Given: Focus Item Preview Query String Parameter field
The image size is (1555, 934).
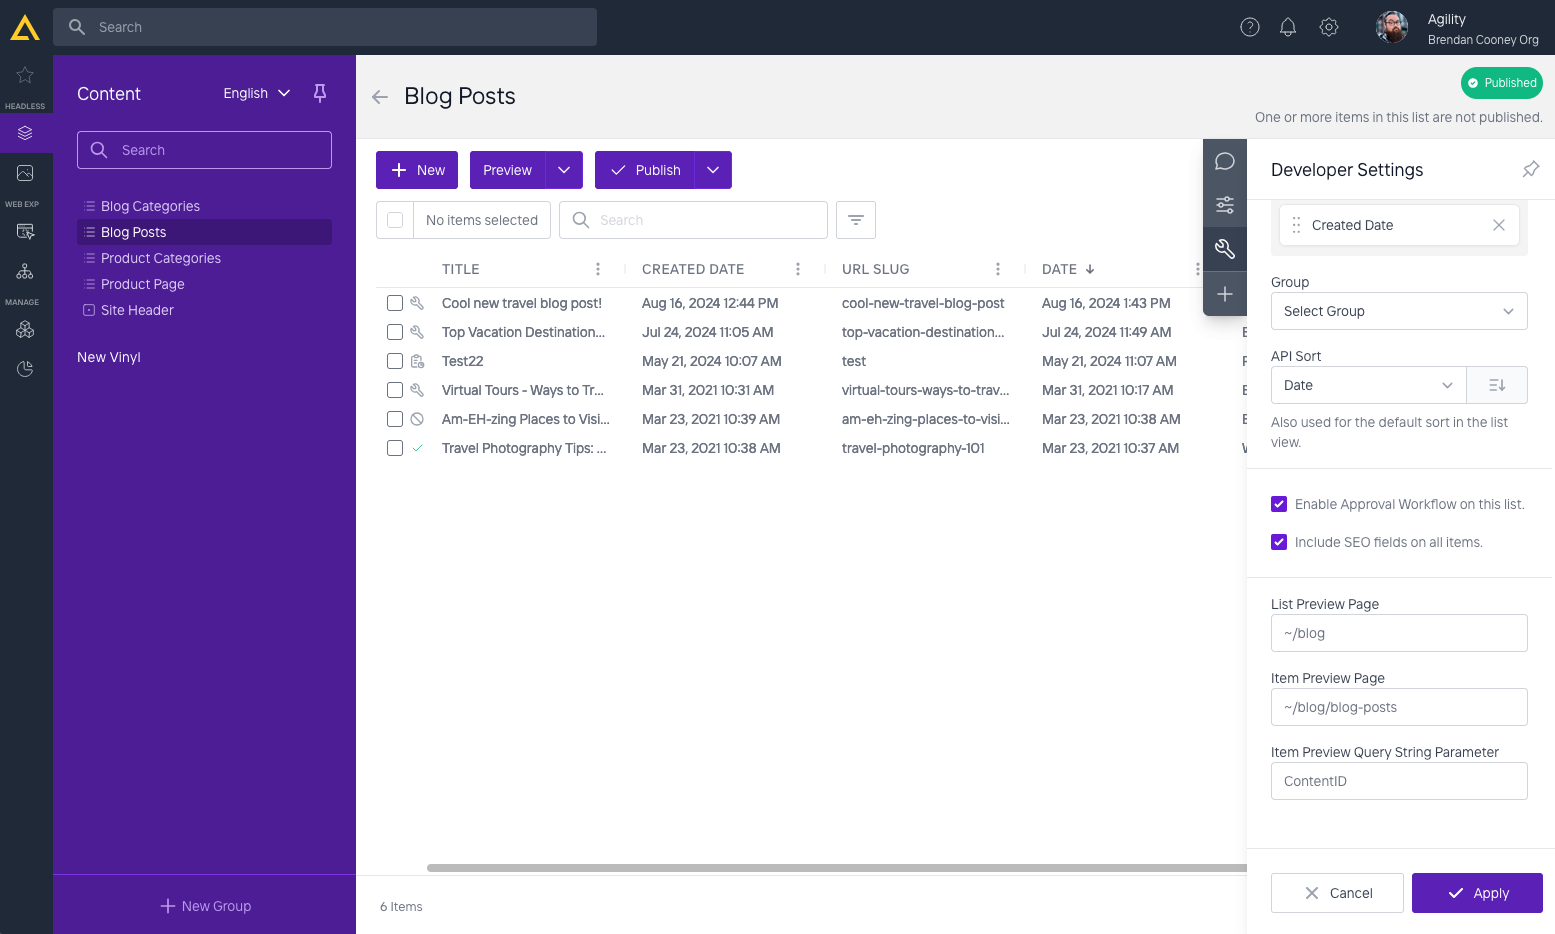Looking at the screenshot, I should [1399, 781].
